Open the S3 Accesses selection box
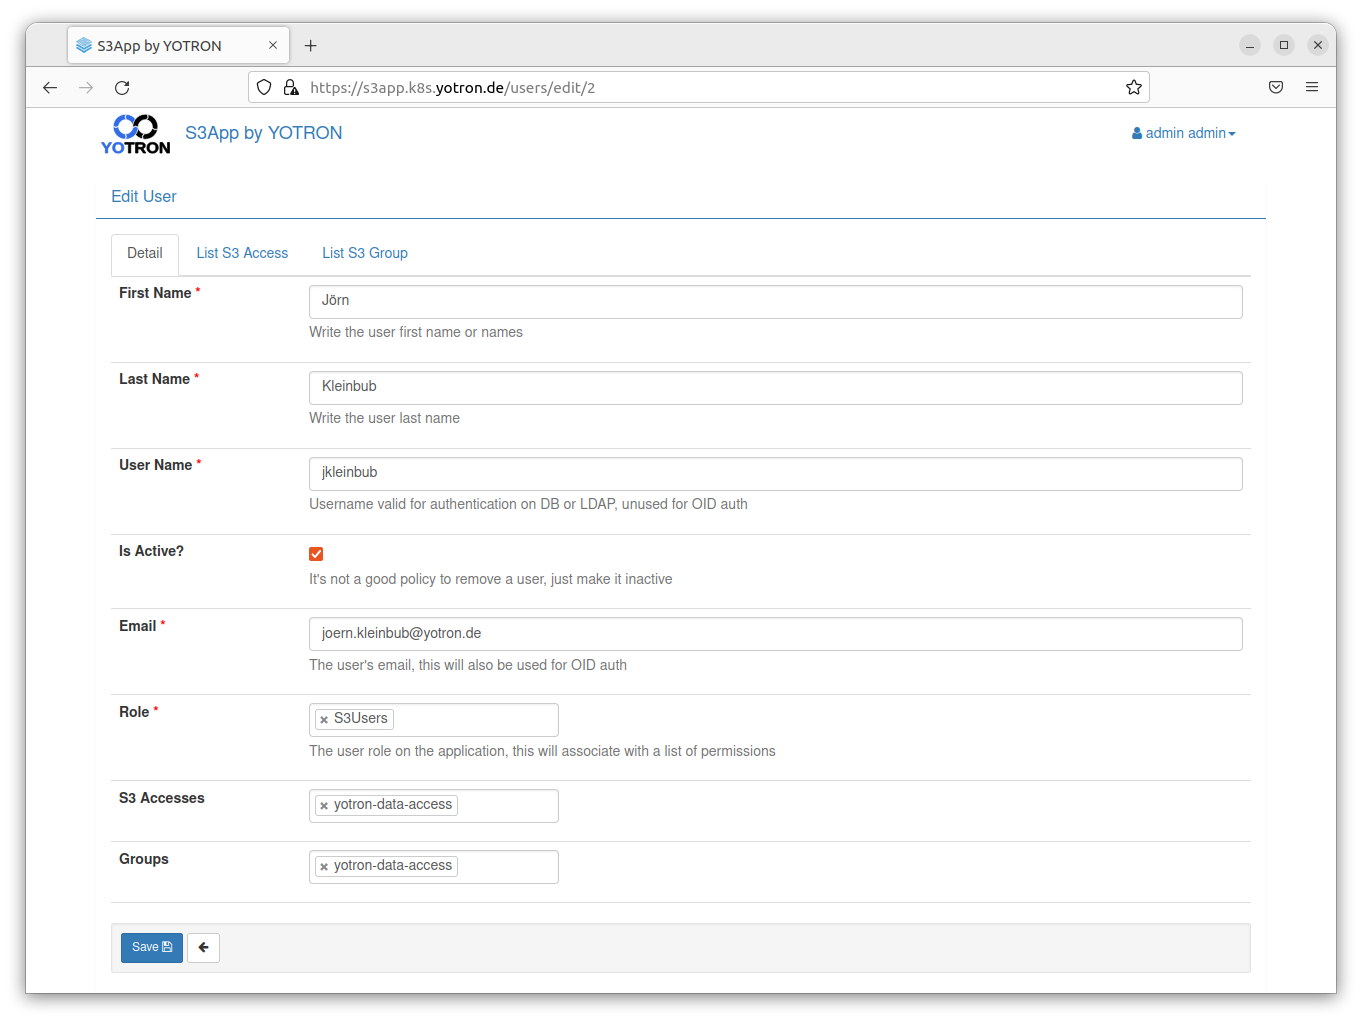This screenshot has width=1362, height=1022. point(434,806)
